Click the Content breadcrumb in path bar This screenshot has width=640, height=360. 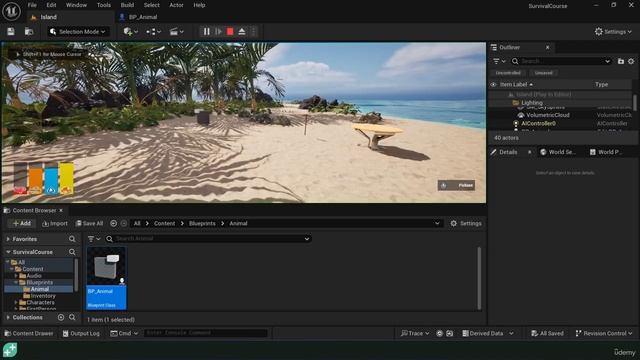tap(164, 223)
